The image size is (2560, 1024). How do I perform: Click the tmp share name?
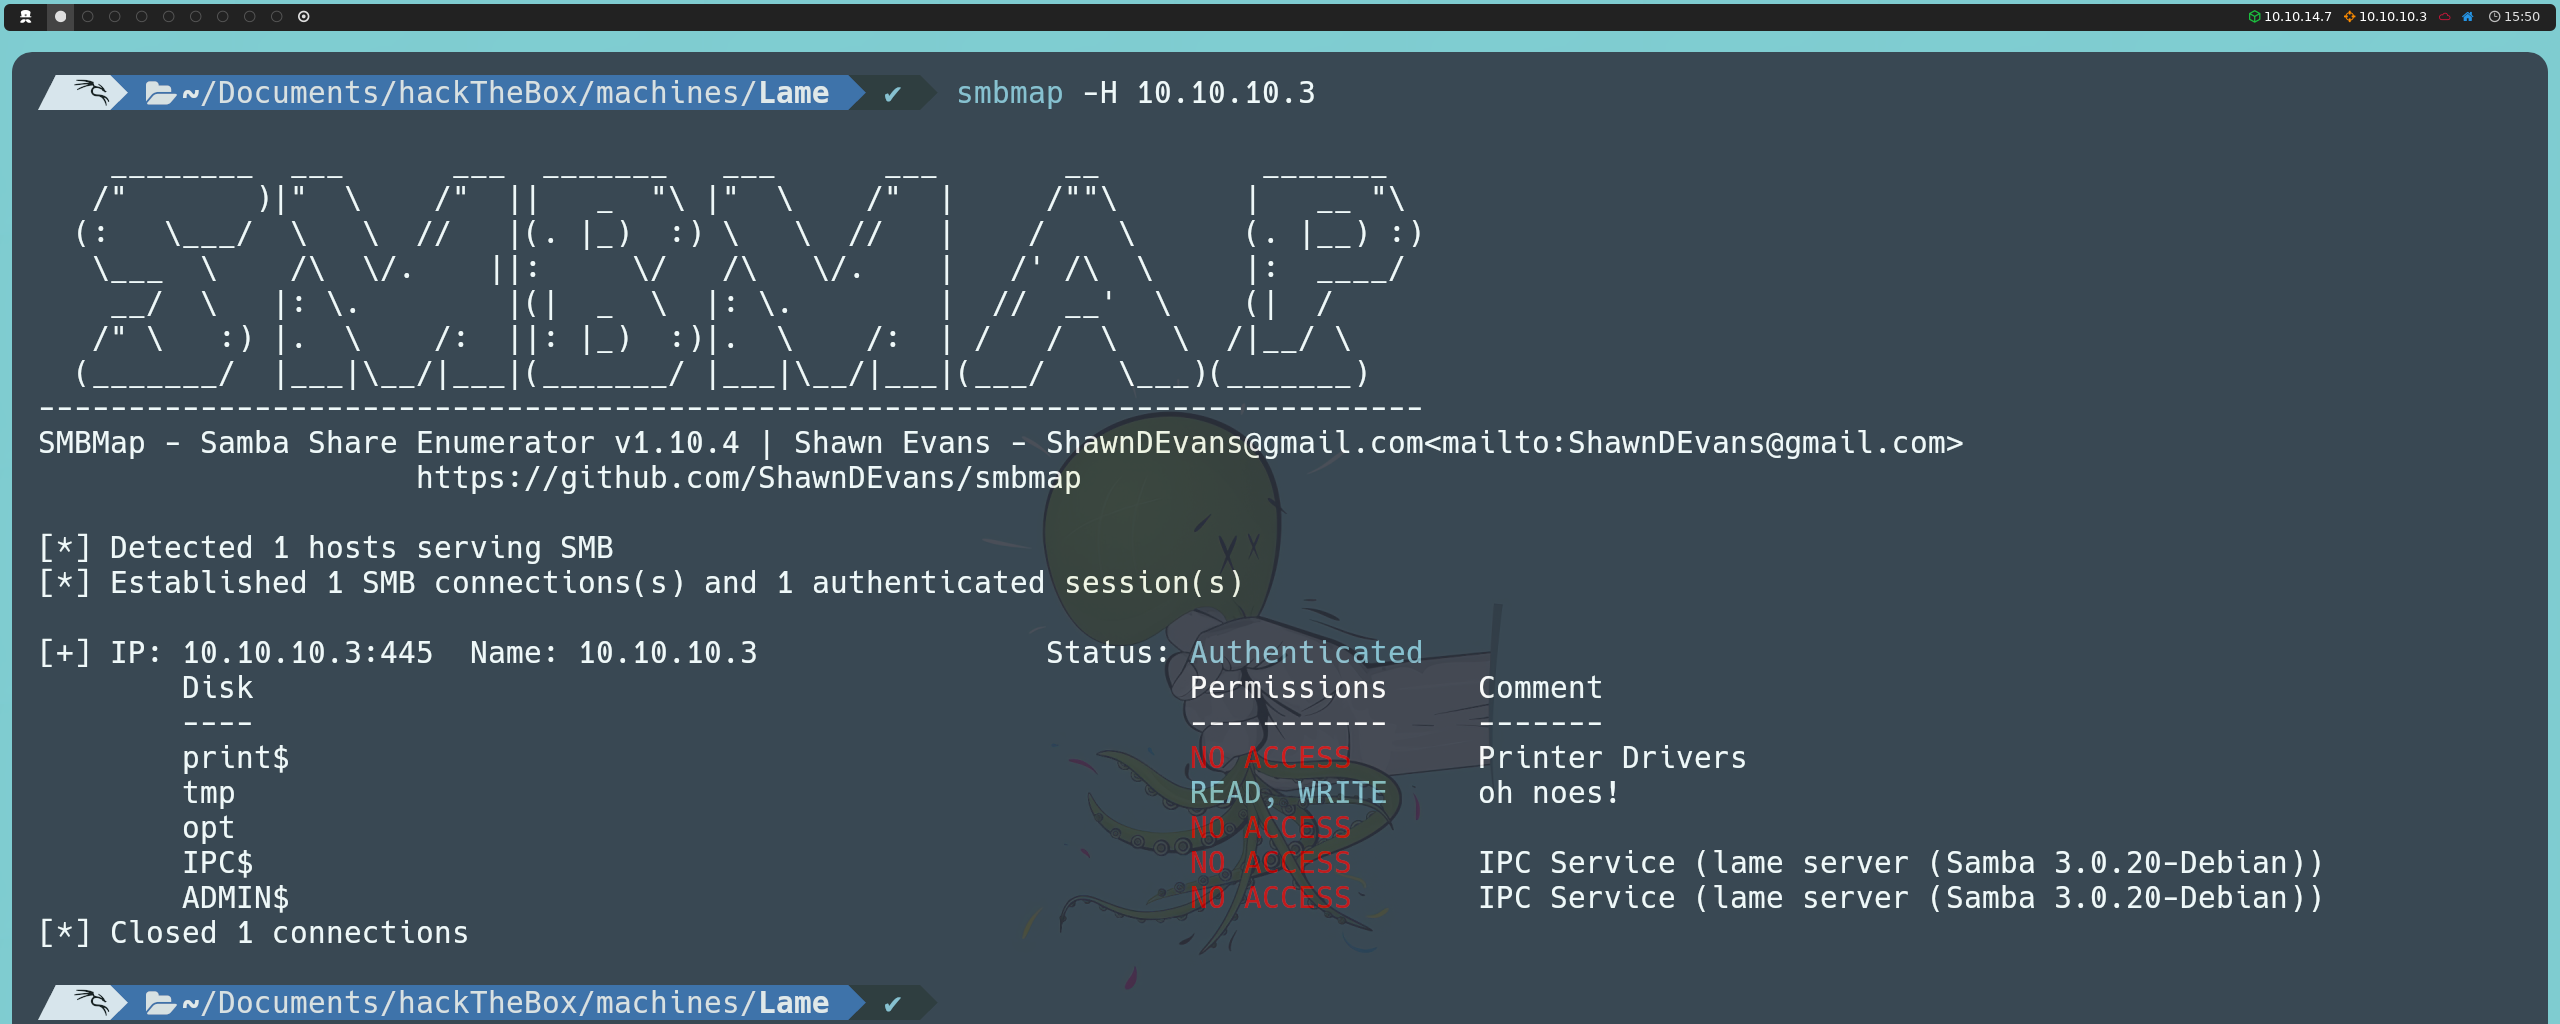click(x=209, y=793)
